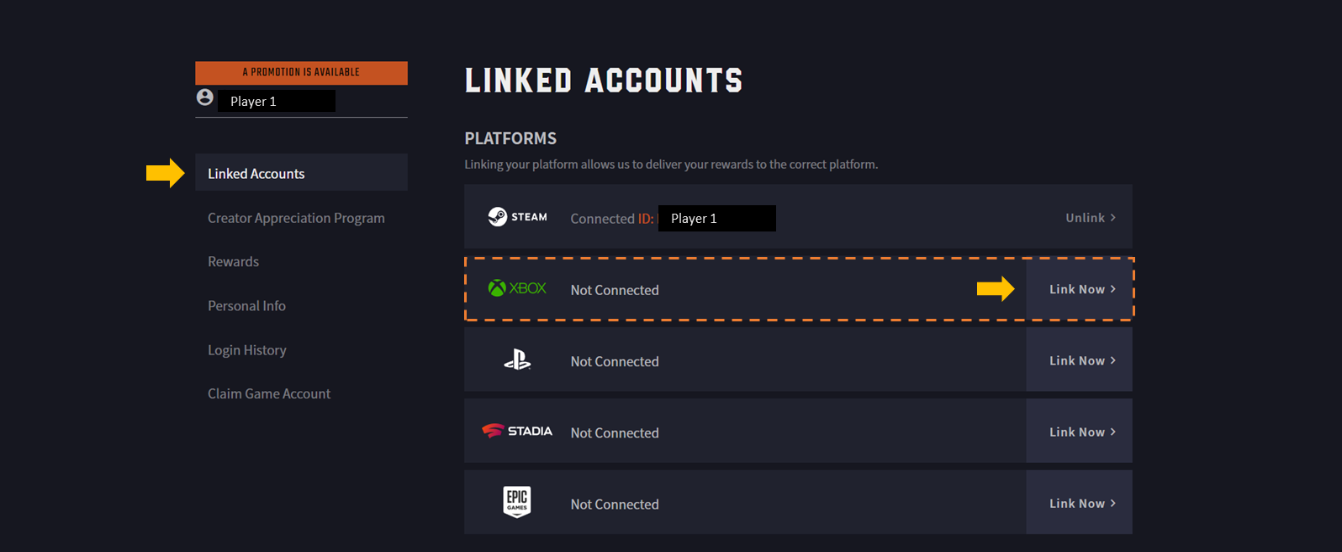Screen dimensions: 1342x552
Task: Link the Epic Games account now
Action: [1080, 504]
